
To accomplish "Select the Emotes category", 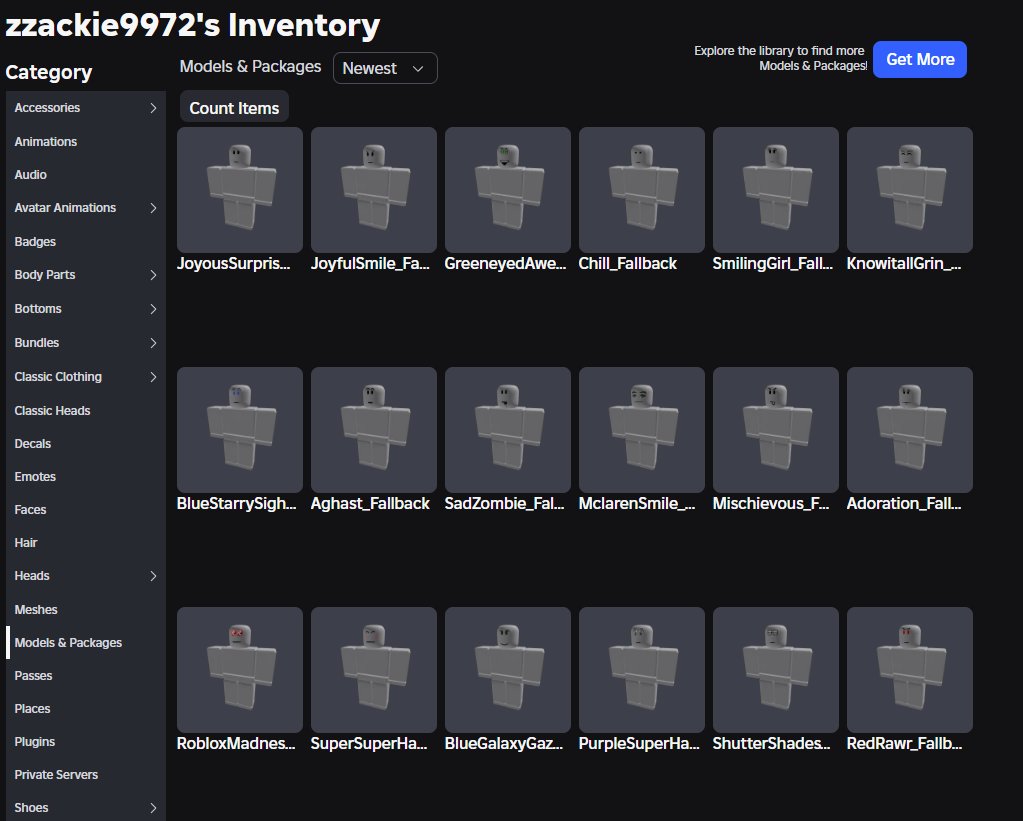I will pos(85,476).
